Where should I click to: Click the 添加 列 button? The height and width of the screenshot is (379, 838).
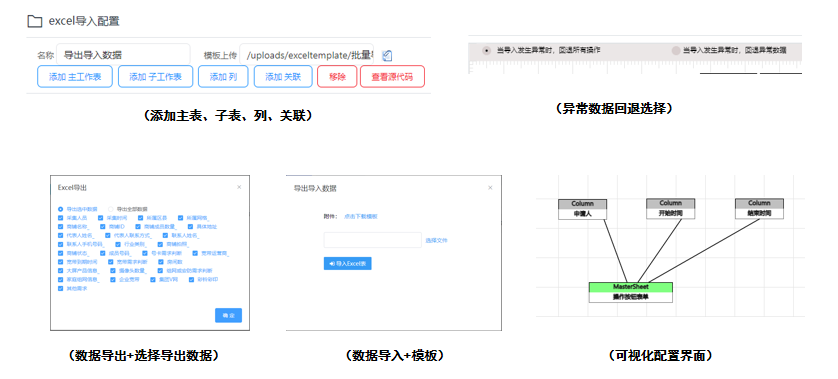(x=223, y=76)
